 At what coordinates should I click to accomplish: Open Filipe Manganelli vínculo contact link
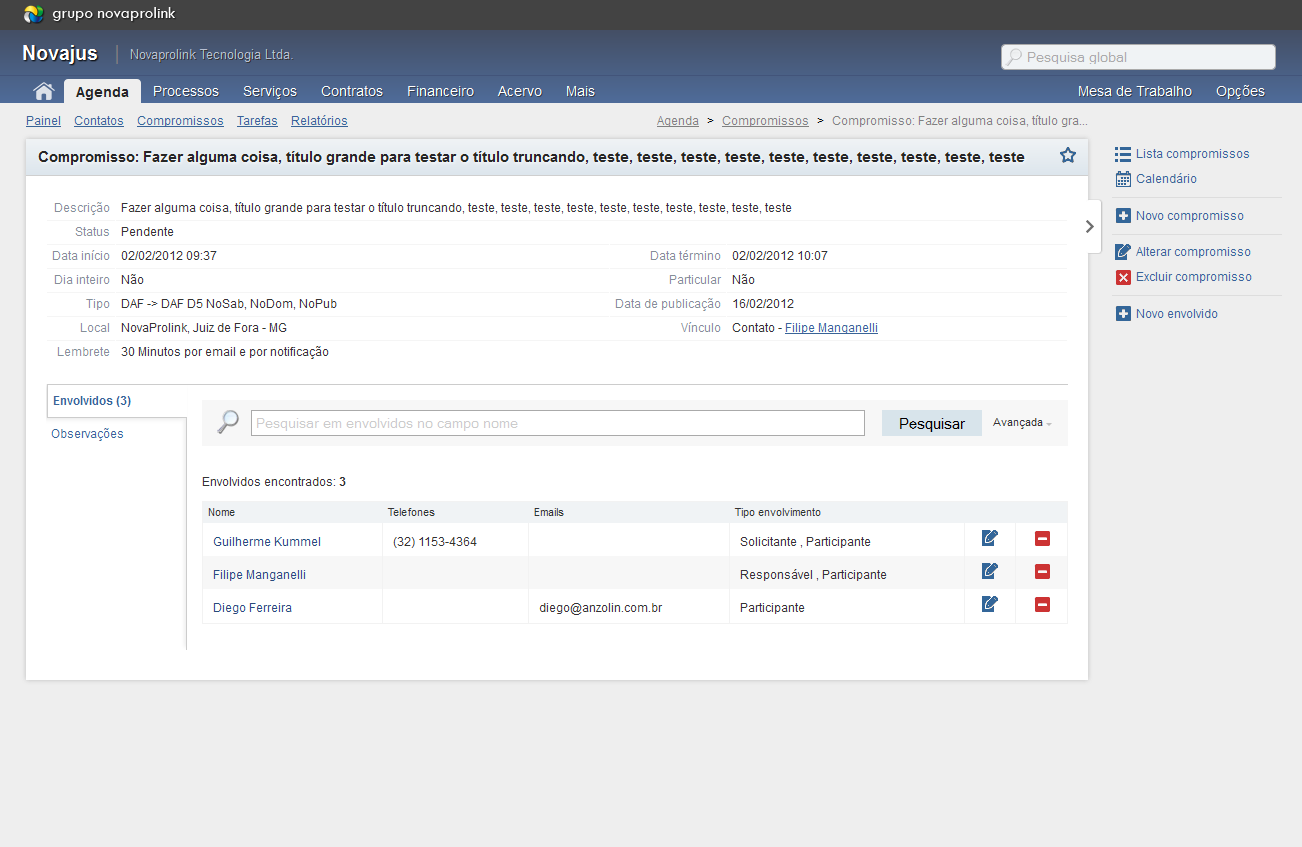click(x=831, y=328)
